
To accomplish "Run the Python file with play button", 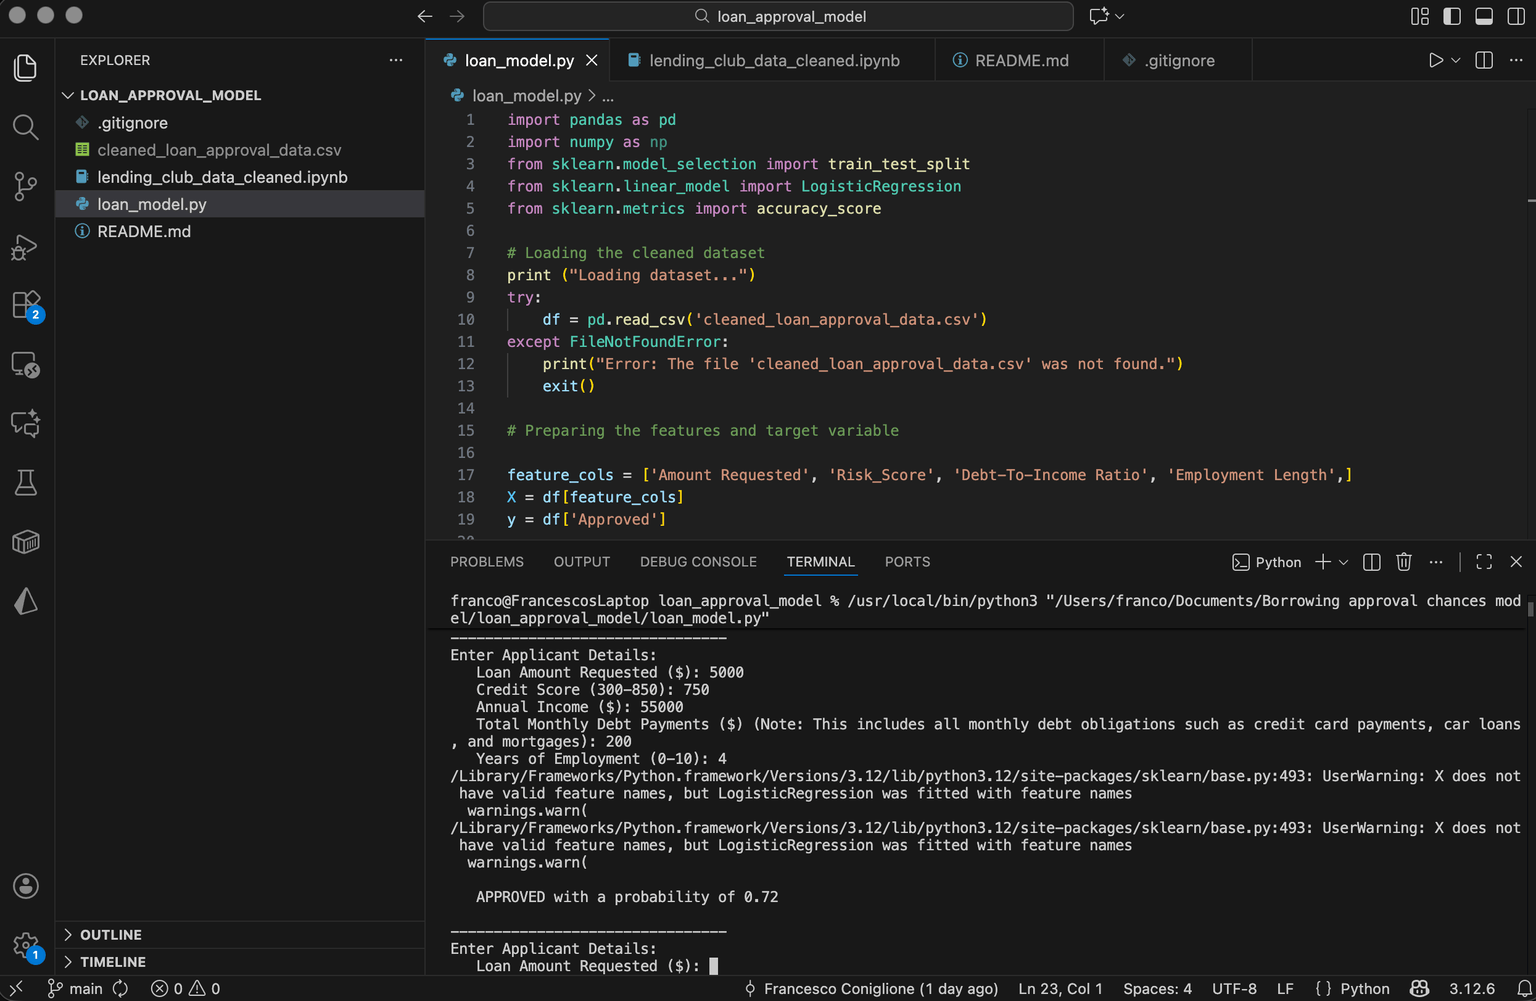I will pos(1435,61).
